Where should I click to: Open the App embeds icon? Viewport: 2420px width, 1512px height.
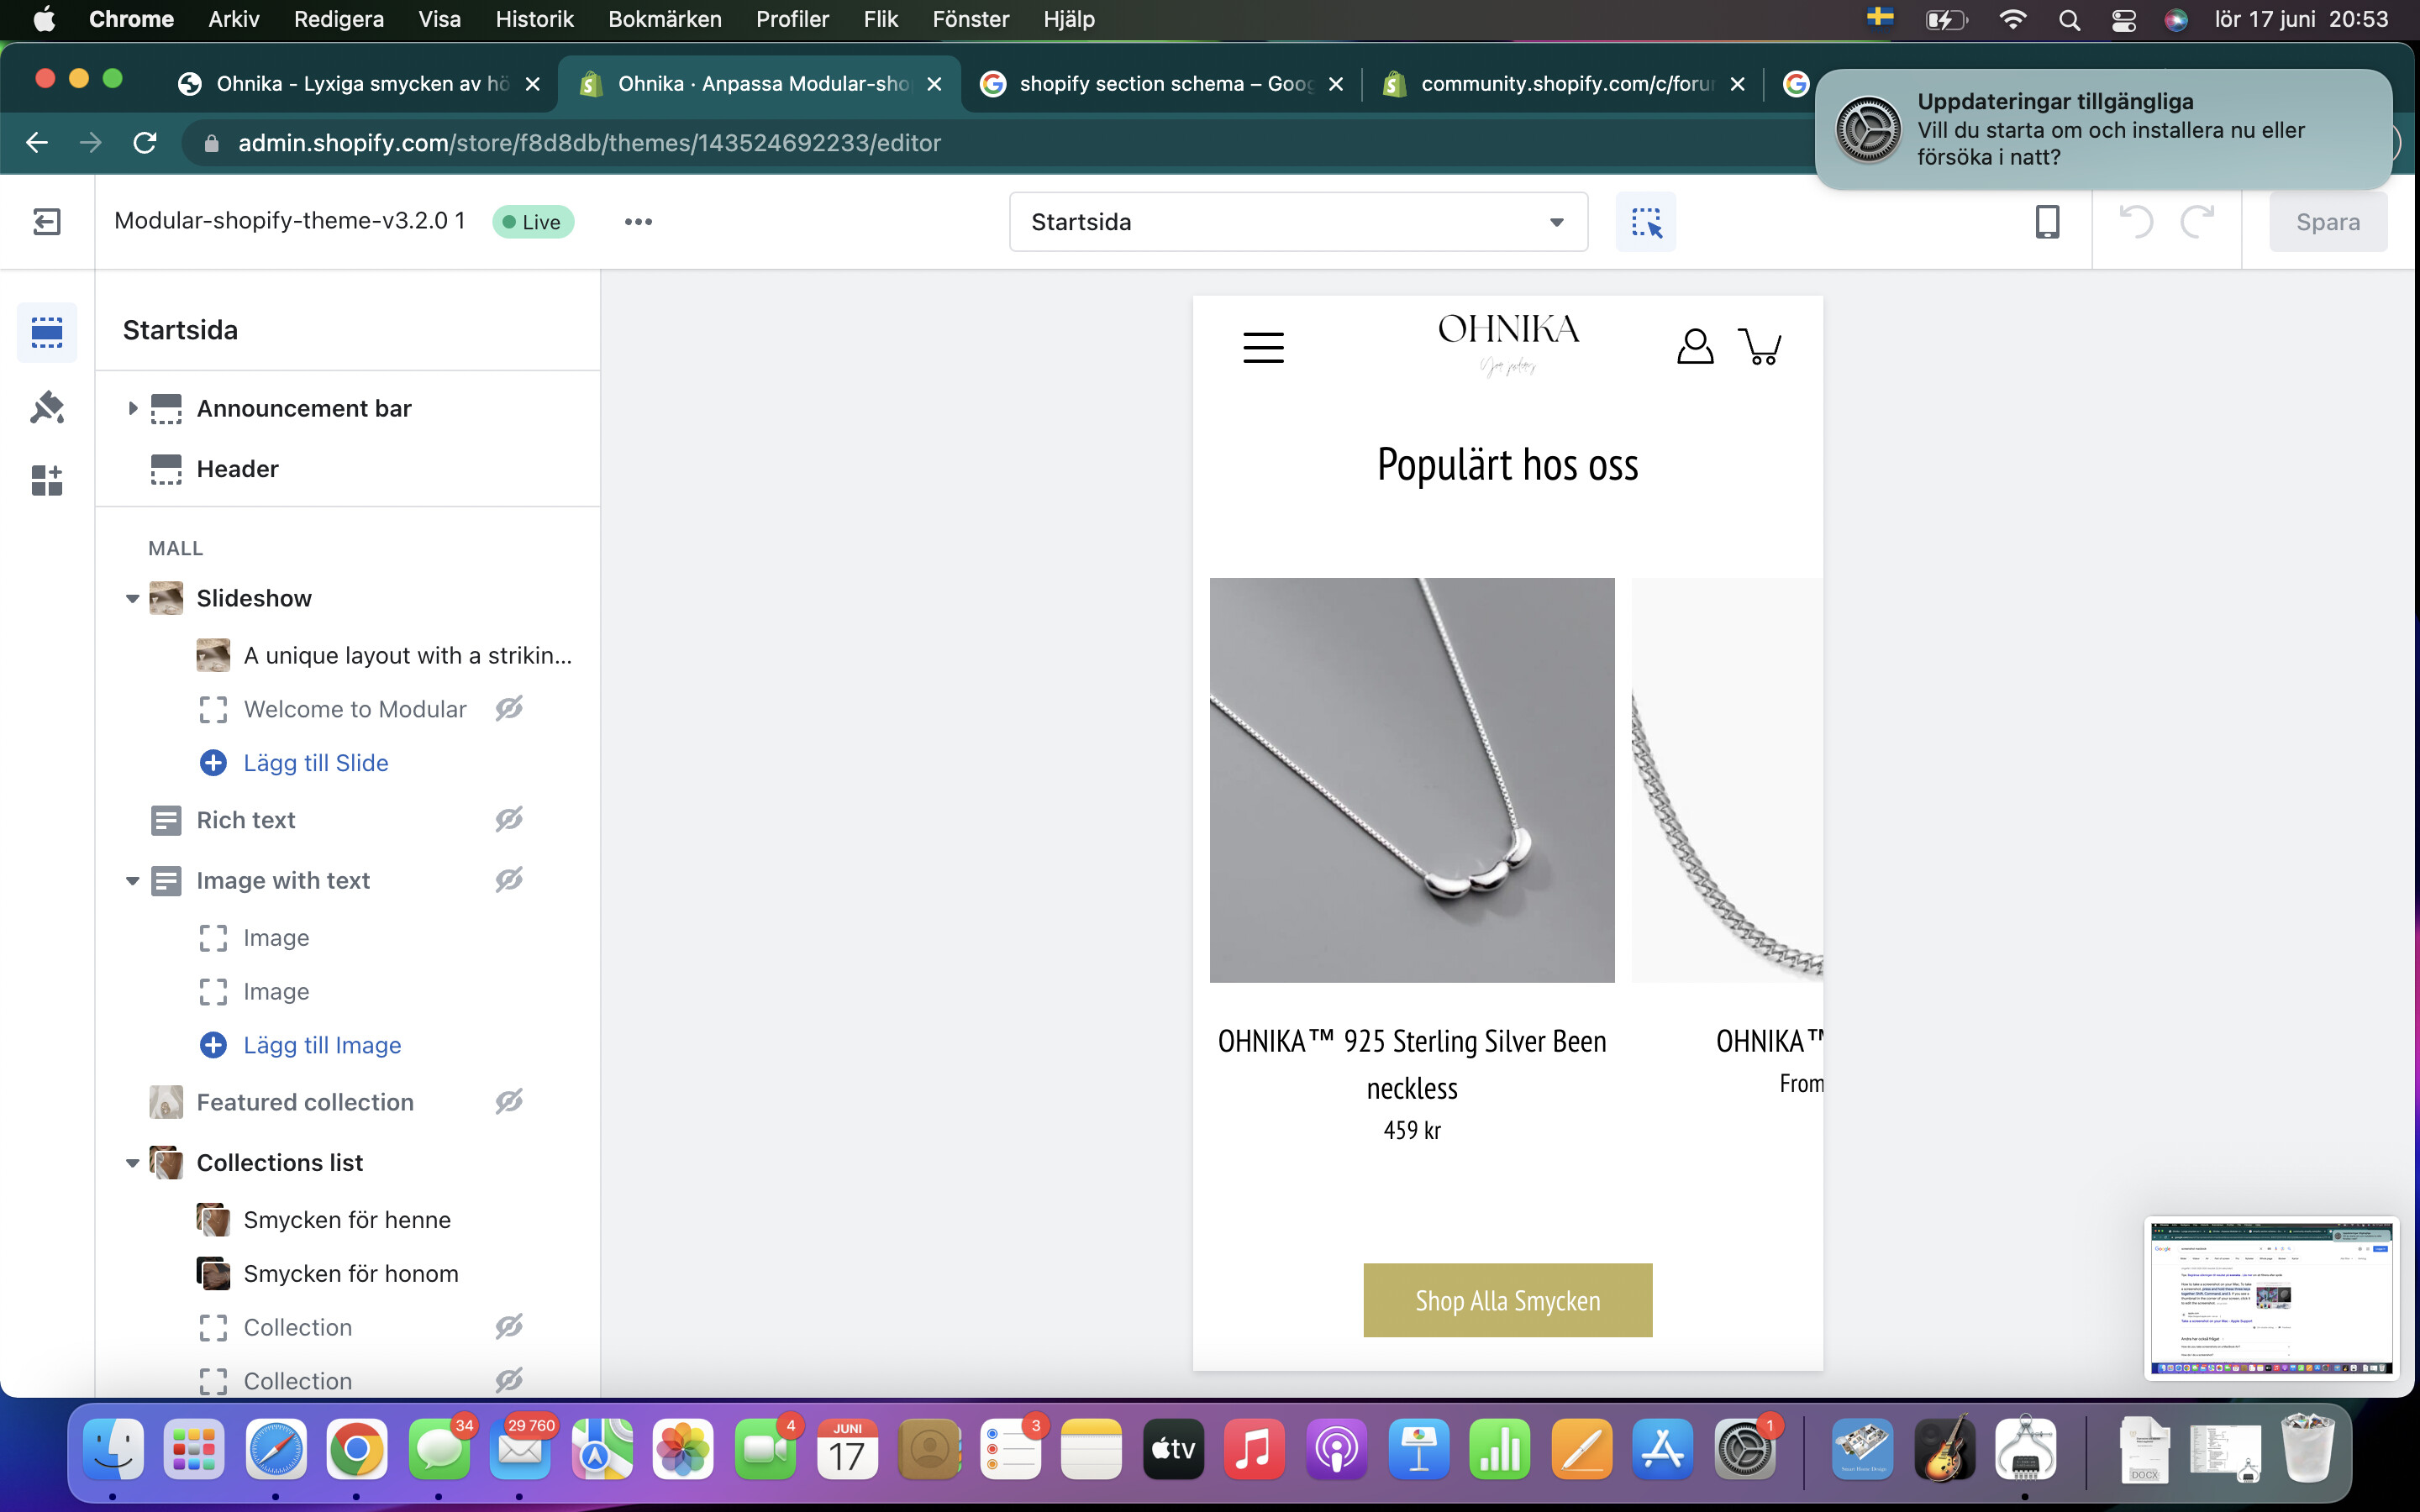click(x=47, y=480)
